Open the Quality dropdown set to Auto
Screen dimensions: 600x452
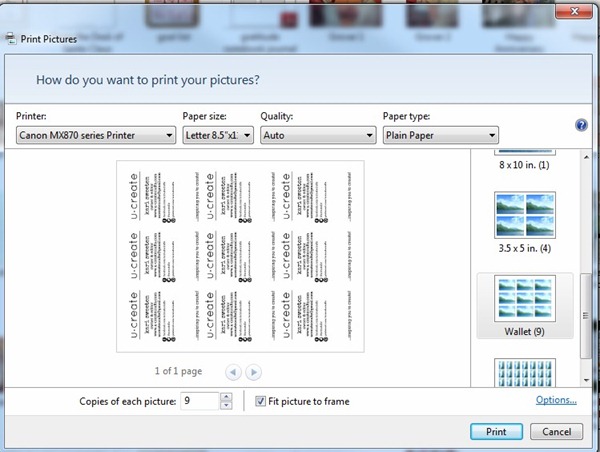[x=318, y=135]
